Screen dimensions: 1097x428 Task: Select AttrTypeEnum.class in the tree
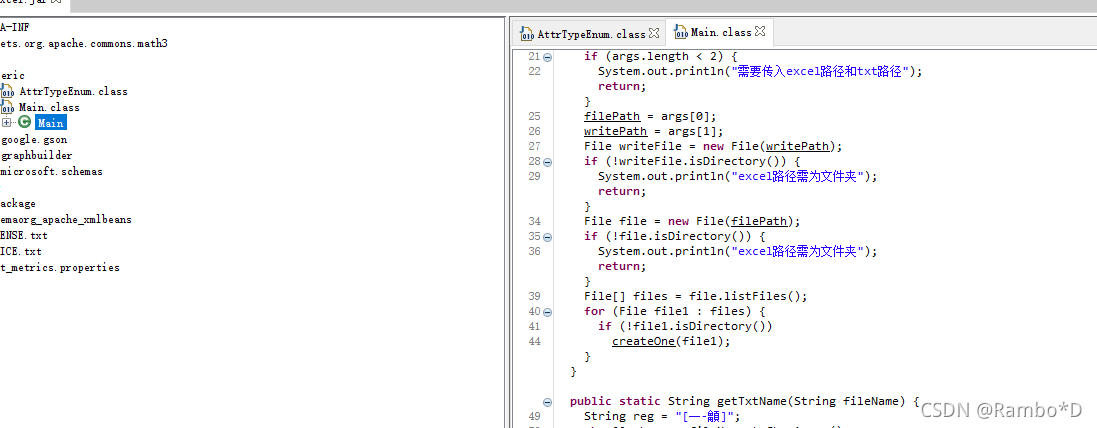coord(73,92)
